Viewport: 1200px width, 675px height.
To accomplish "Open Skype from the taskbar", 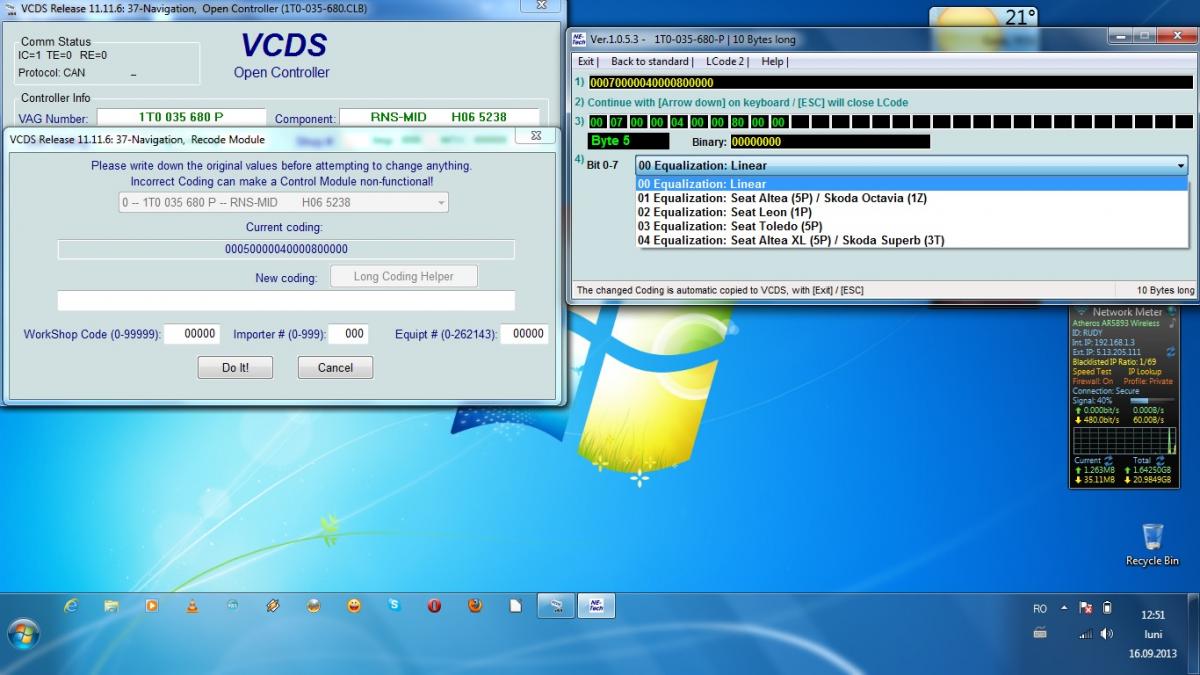I will click(394, 606).
